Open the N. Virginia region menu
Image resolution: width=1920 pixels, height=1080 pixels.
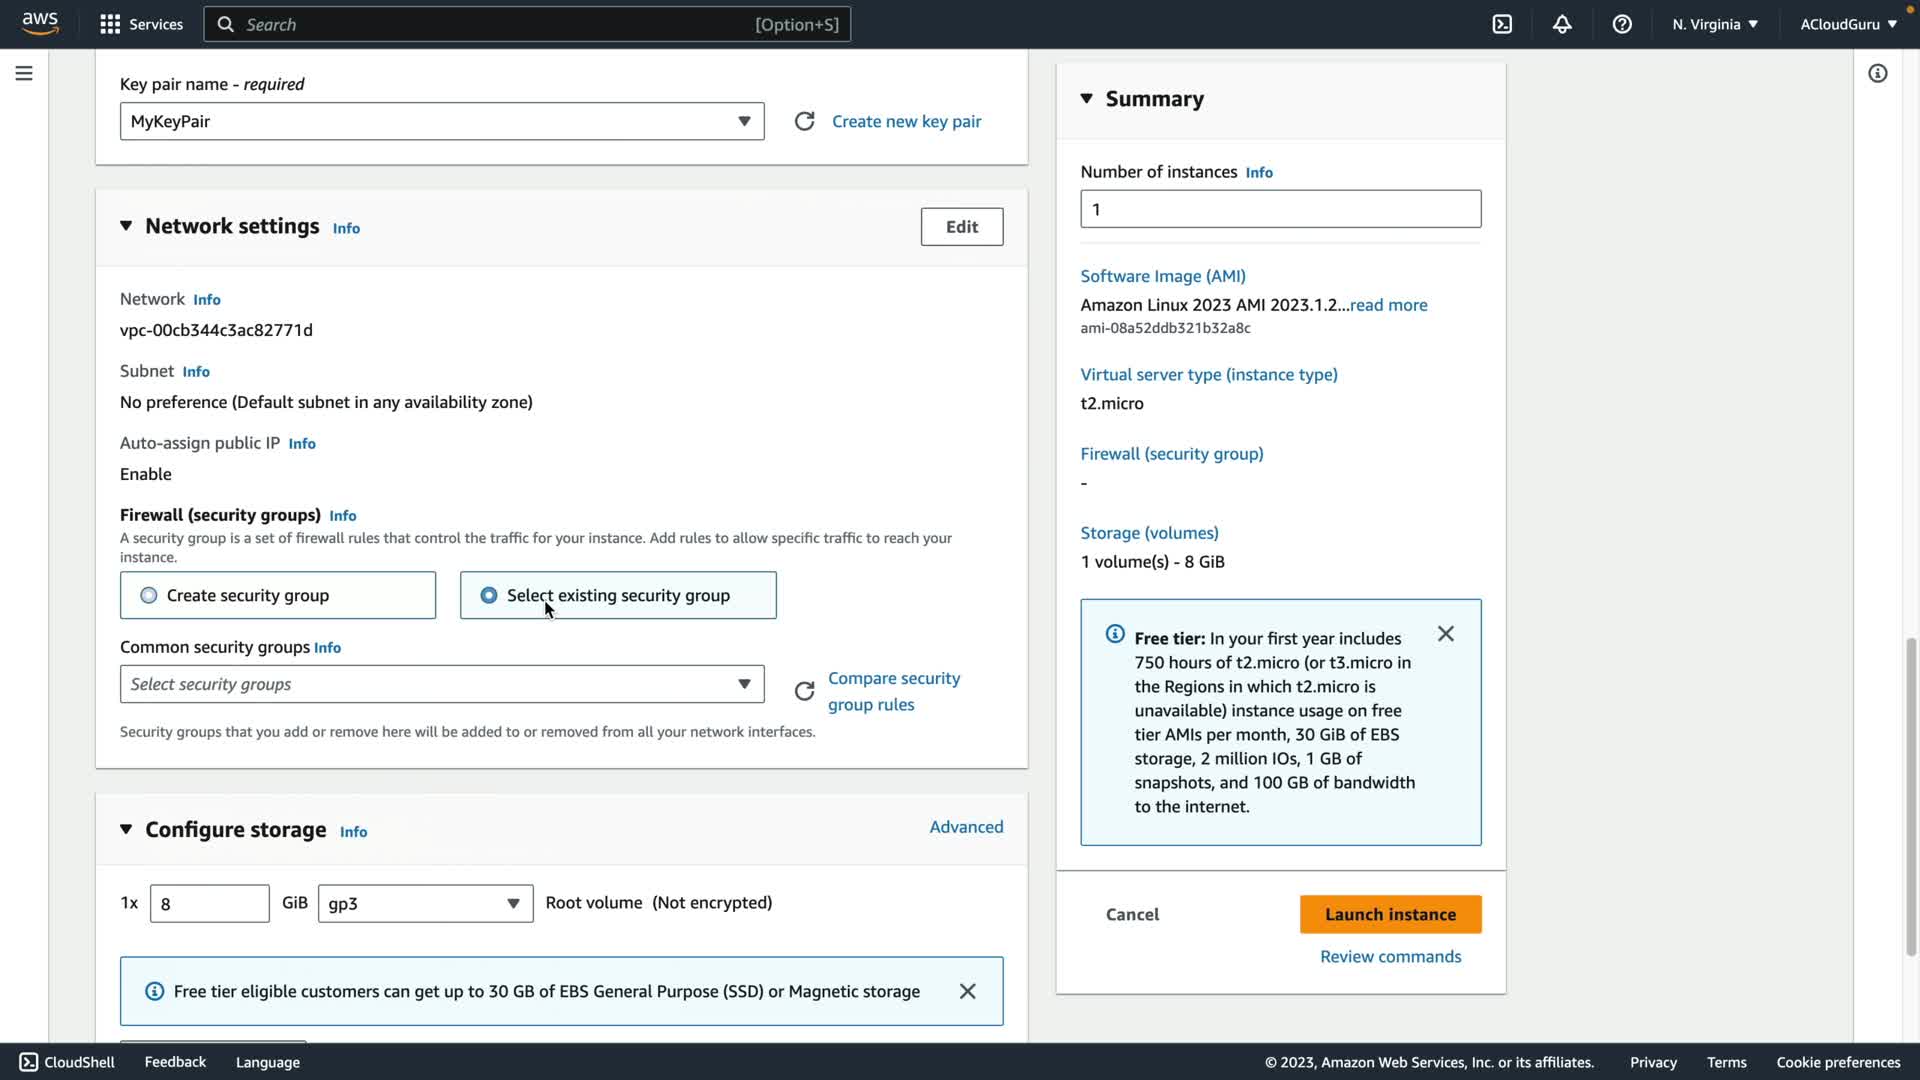point(1714,24)
